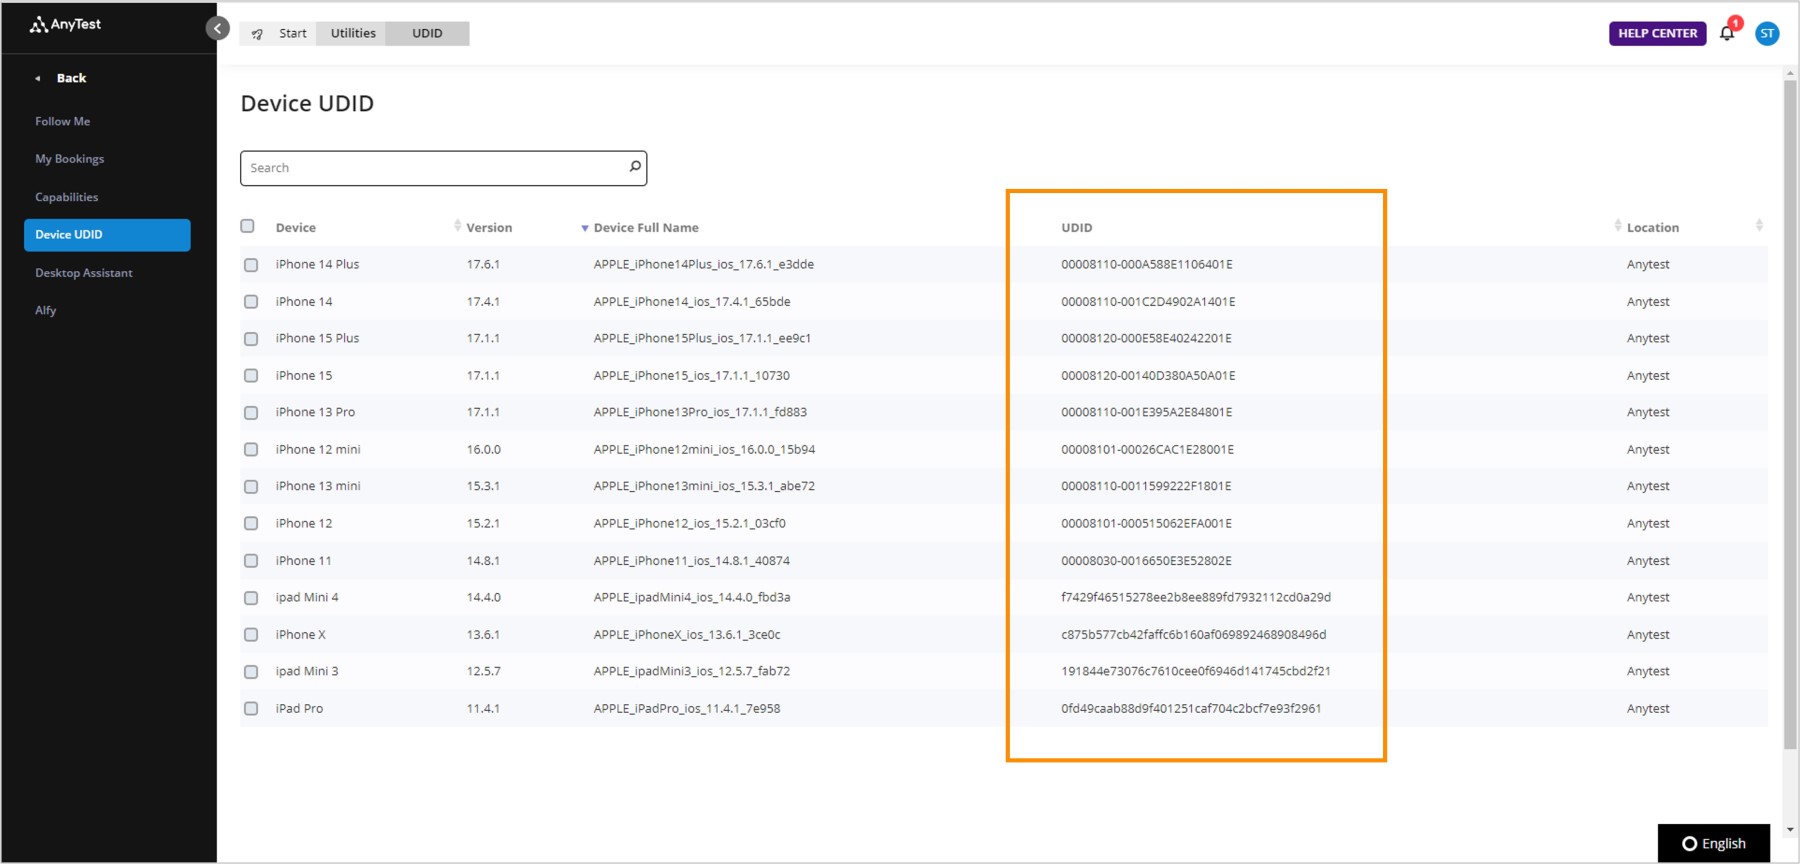Click UDID starting with f7429f46515278ee
This screenshot has width=1800, height=864.
[1196, 598]
